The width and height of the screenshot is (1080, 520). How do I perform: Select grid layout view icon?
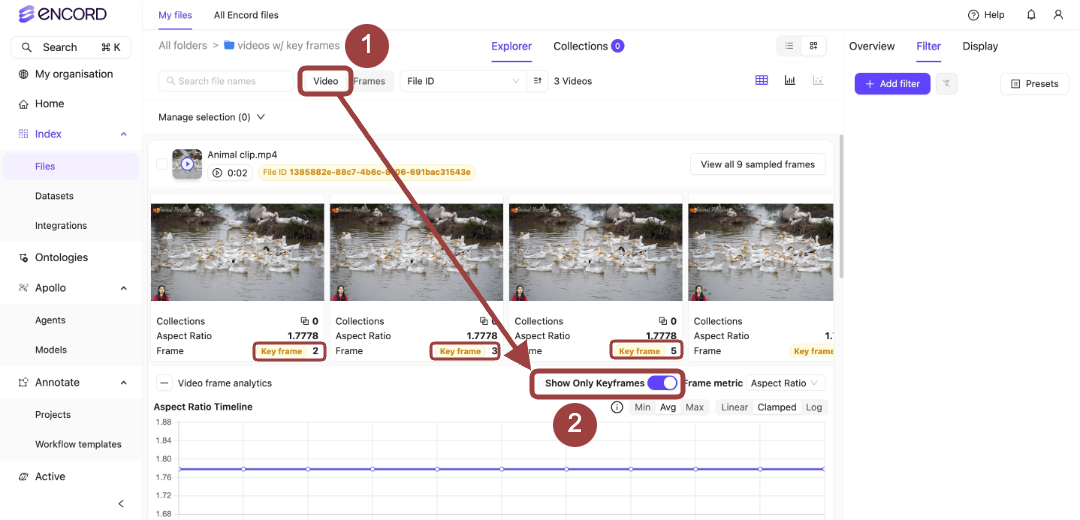pyautogui.click(x=813, y=46)
